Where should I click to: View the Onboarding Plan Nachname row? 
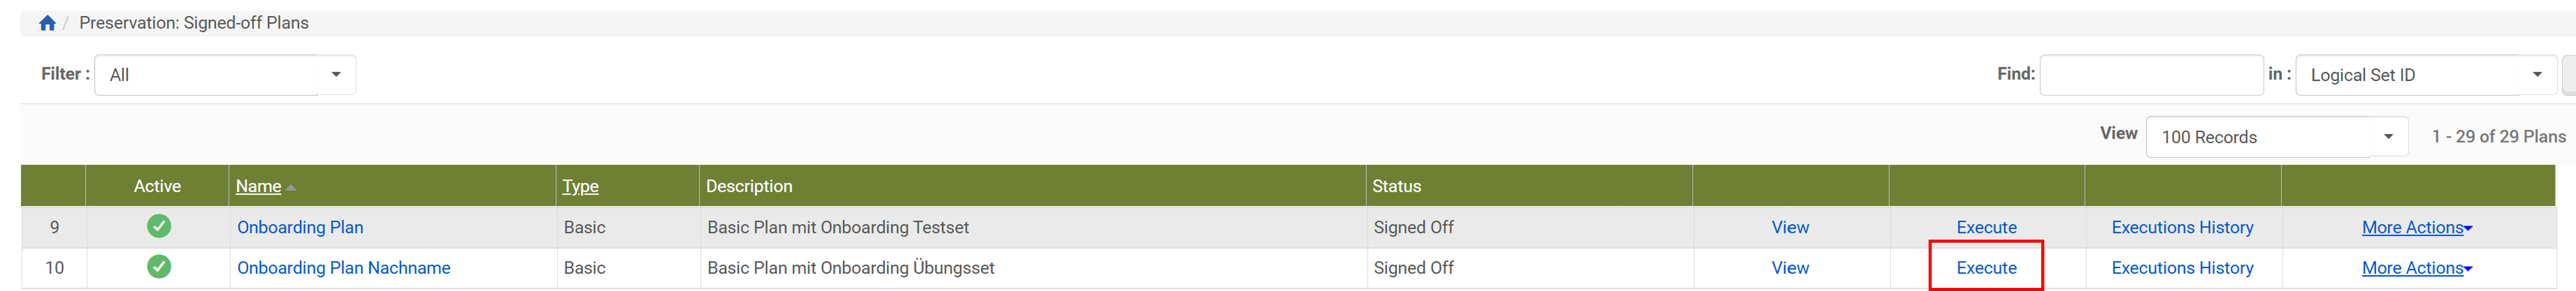(x=1790, y=268)
